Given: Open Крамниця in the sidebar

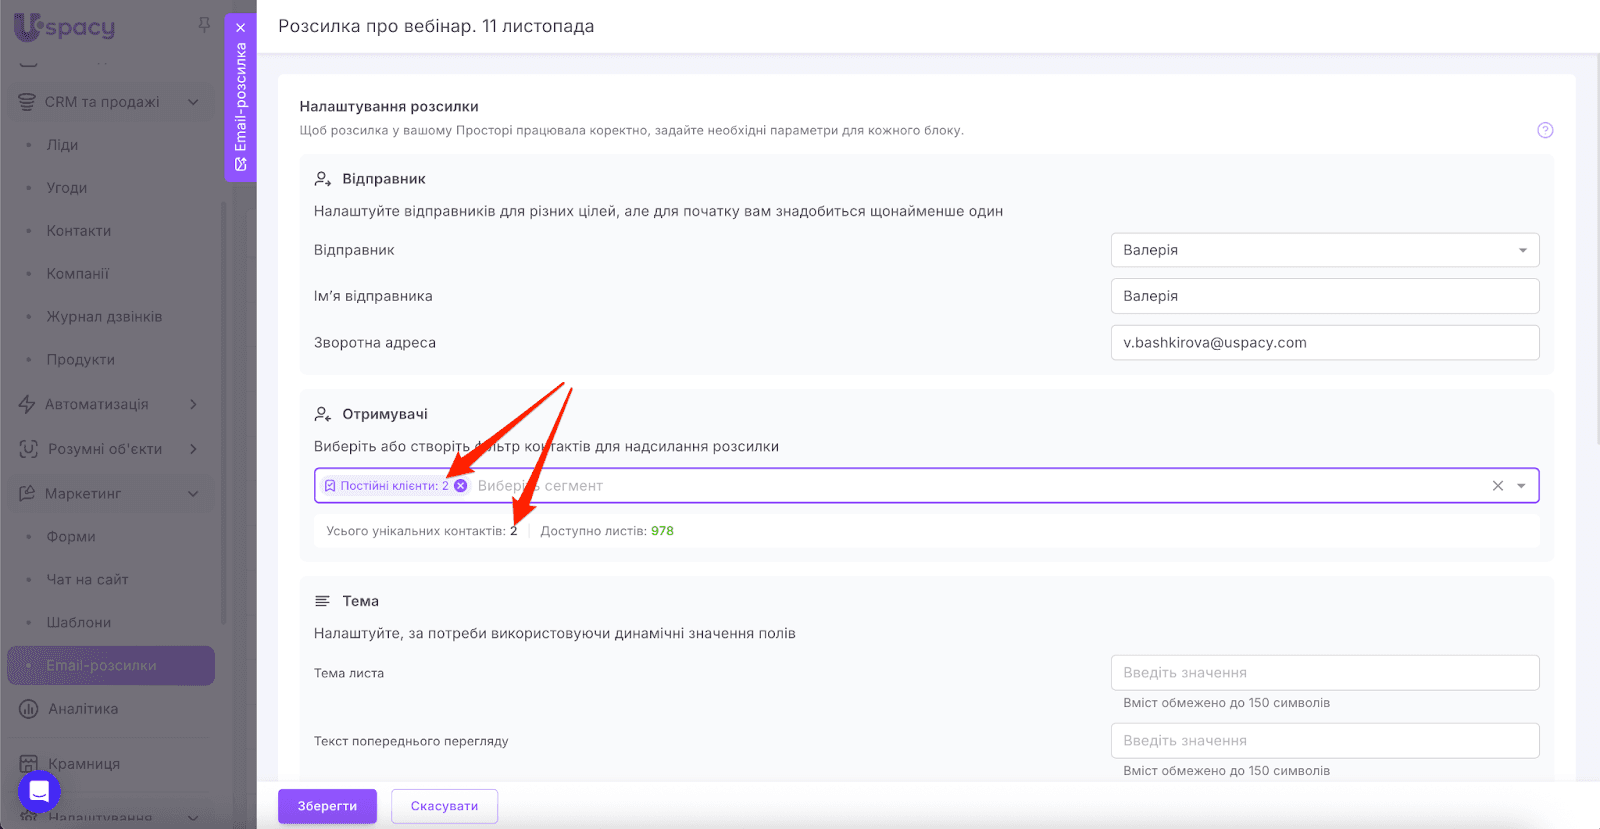Looking at the screenshot, I should [x=84, y=764].
